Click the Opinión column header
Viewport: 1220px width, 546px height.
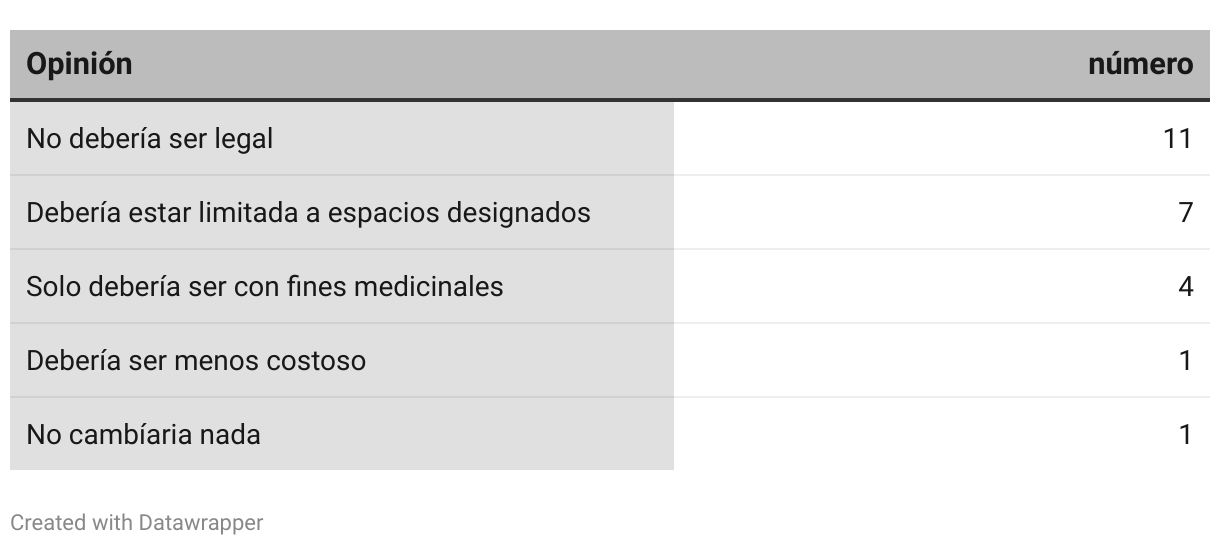click(79, 64)
